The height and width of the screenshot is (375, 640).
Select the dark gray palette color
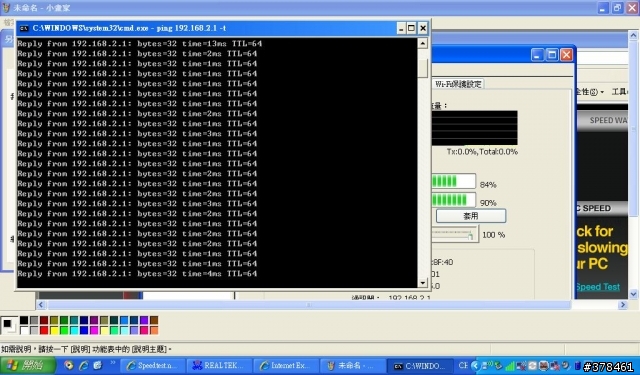coord(34,320)
